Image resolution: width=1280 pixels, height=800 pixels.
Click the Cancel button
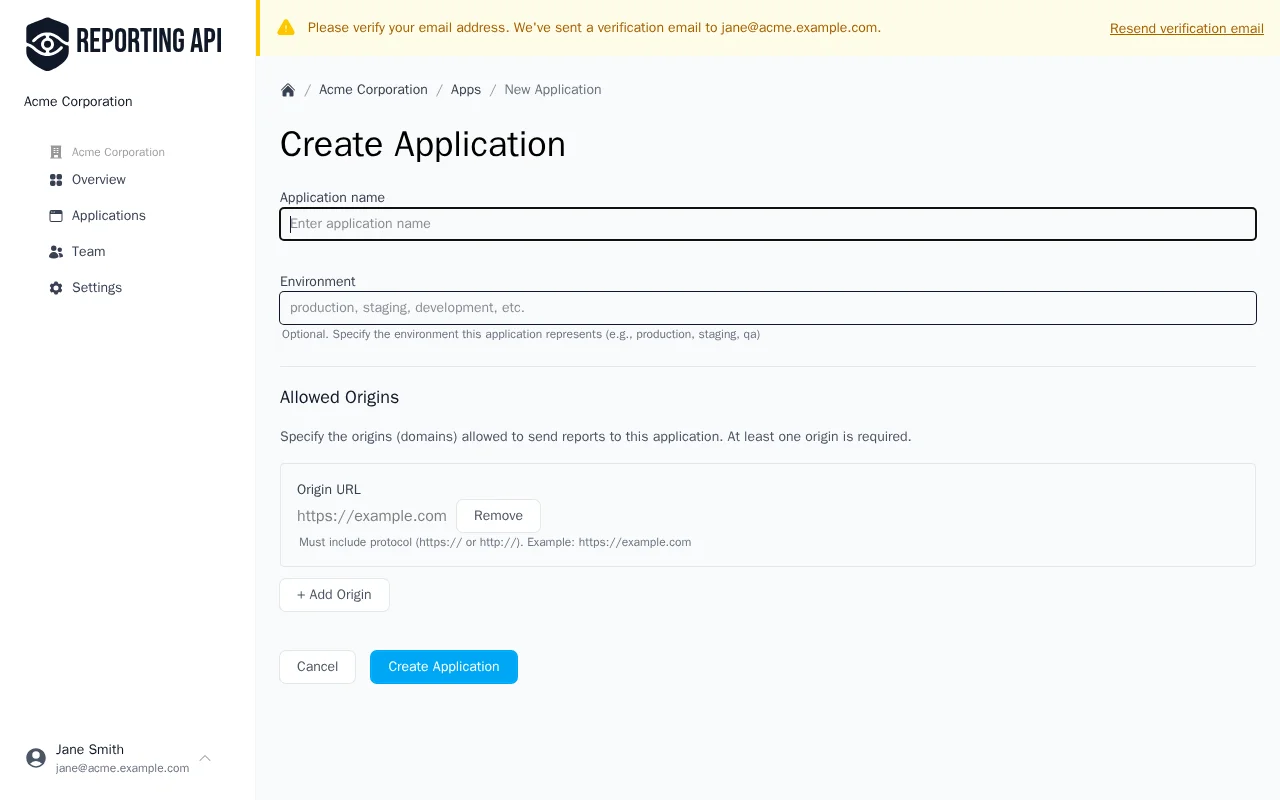[x=317, y=667]
